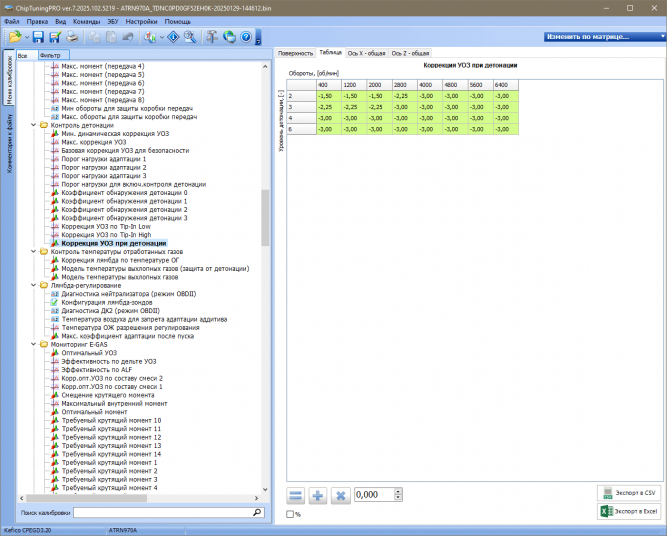Collapse the 'Контроль детонации' folder
Image resolution: width=667 pixels, height=536 pixels.
[x=34, y=125]
